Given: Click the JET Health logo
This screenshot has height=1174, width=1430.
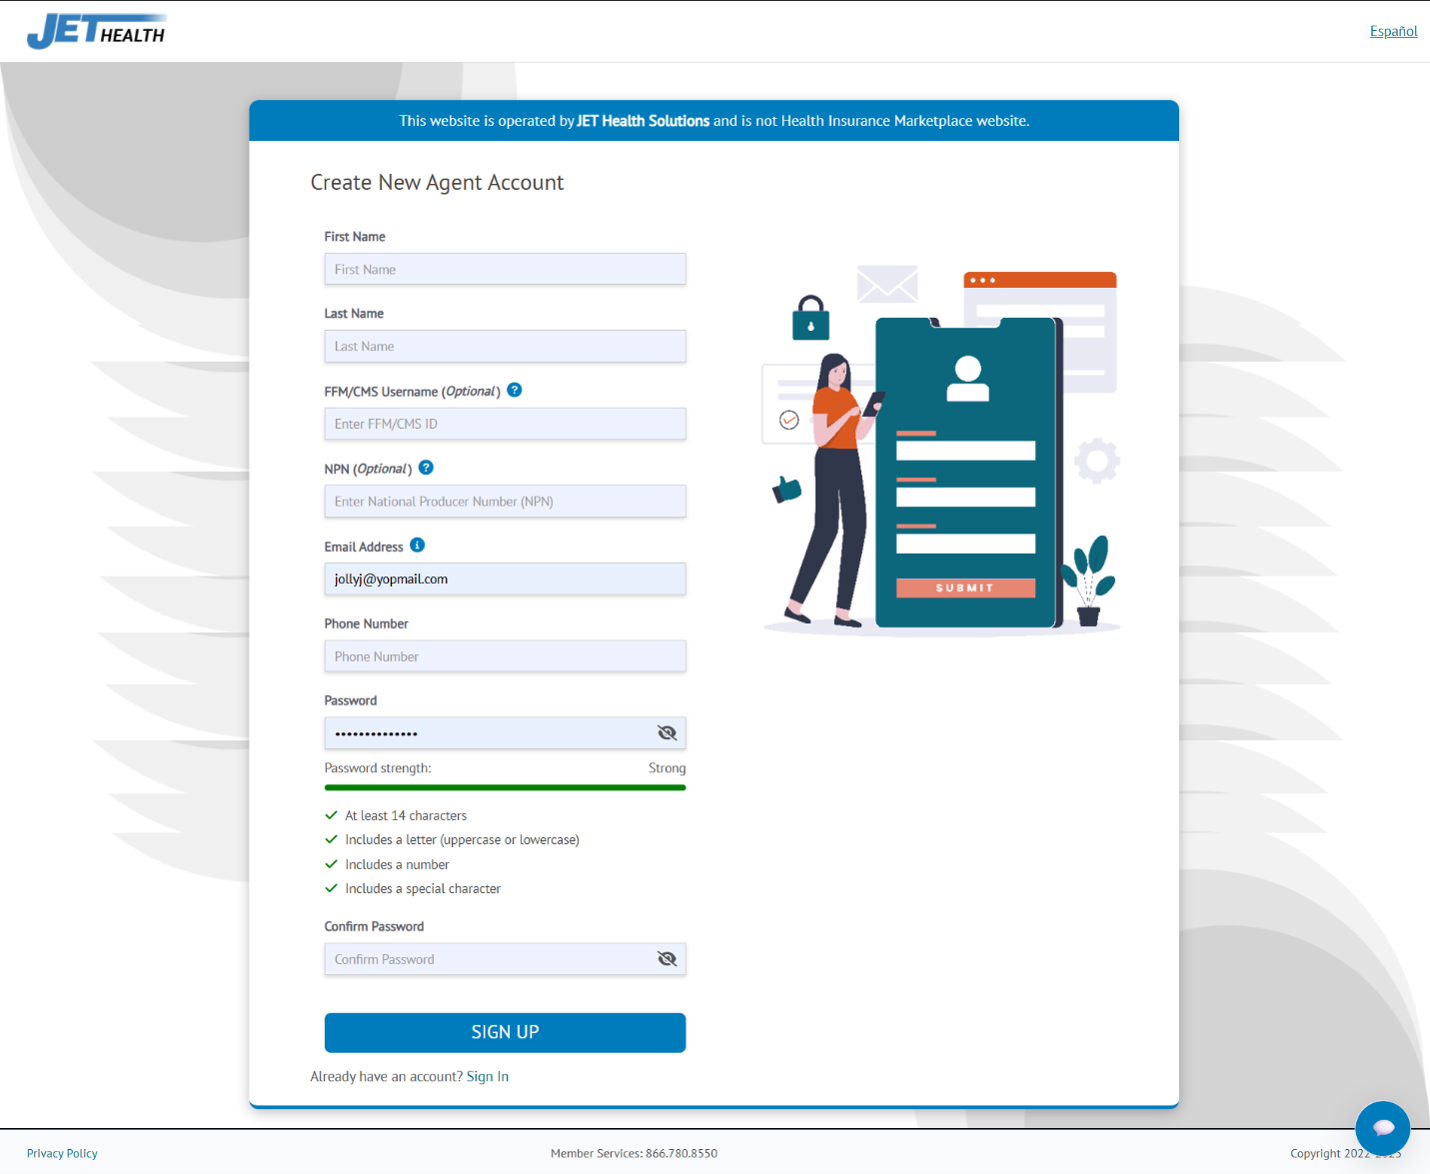Looking at the screenshot, I should 96,31.
